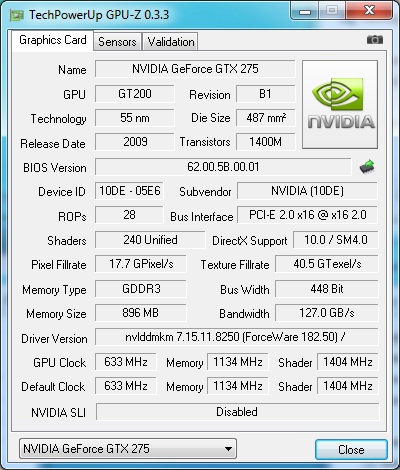The image size is (400, 470).
Task: Open the Validation tab
Action: [171, 42]
